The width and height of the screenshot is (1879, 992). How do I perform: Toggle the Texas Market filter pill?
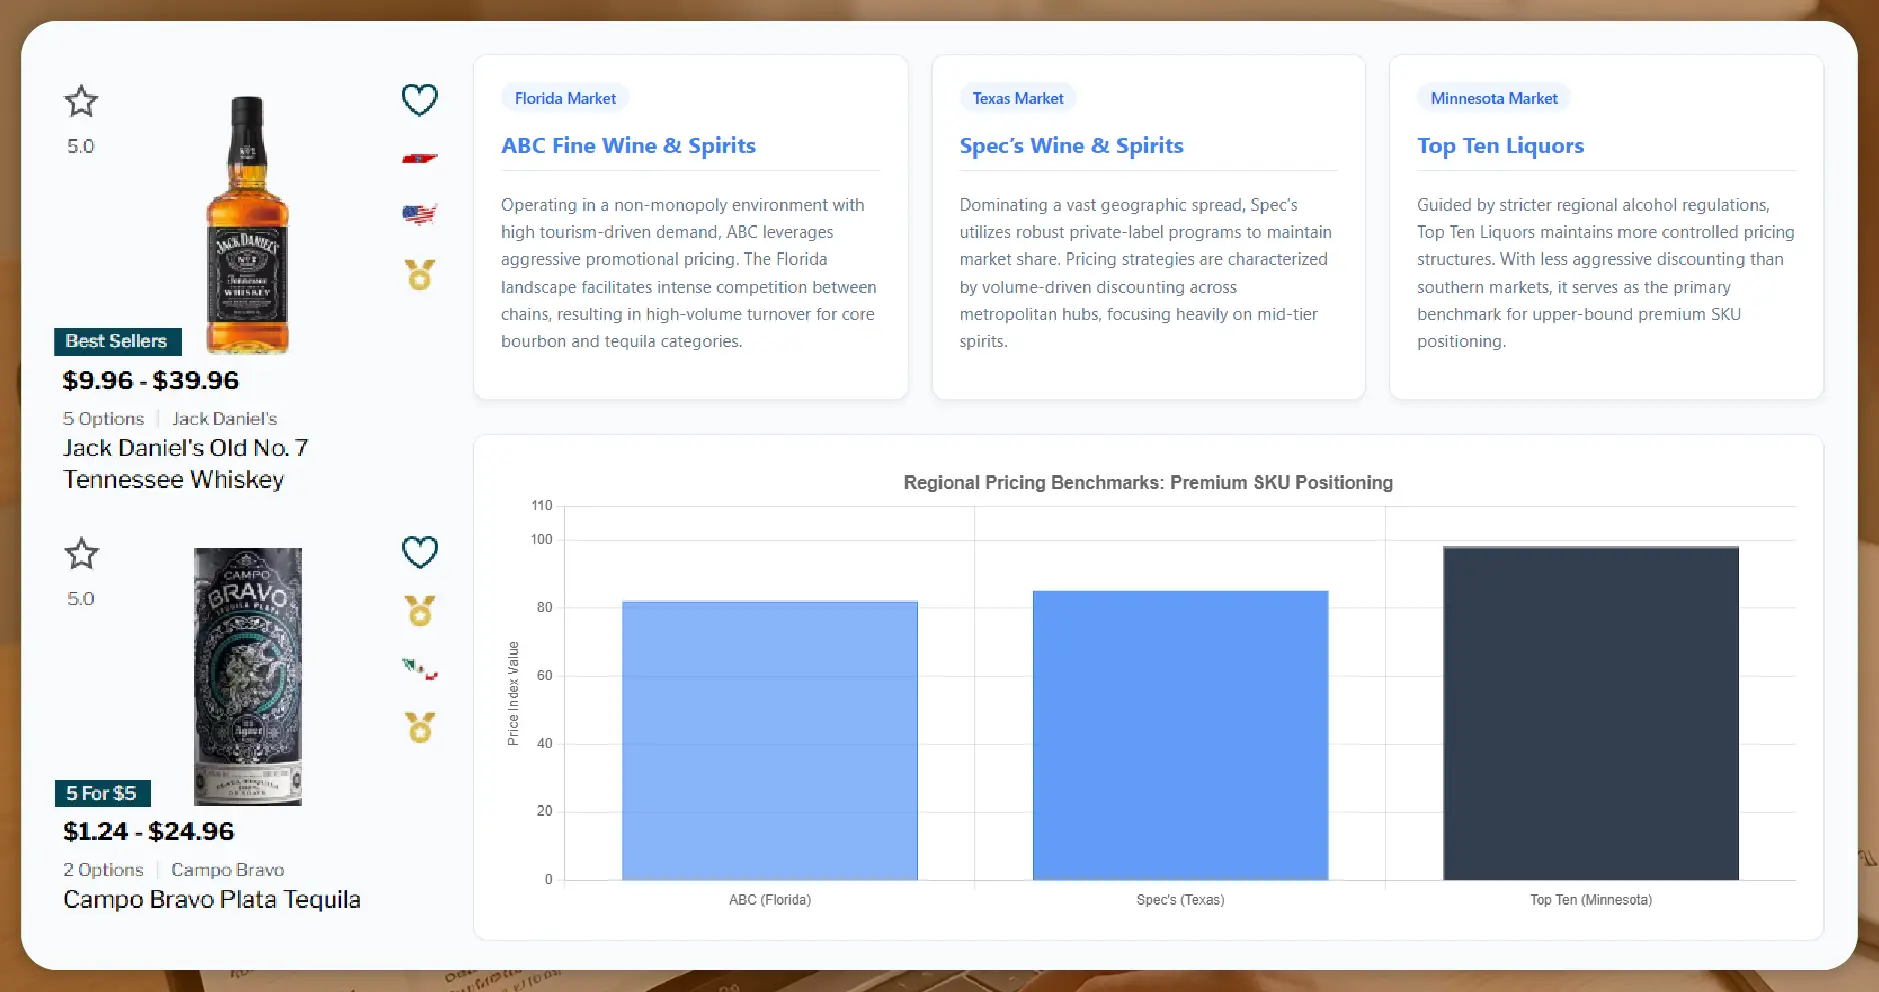click(1017, 97)
